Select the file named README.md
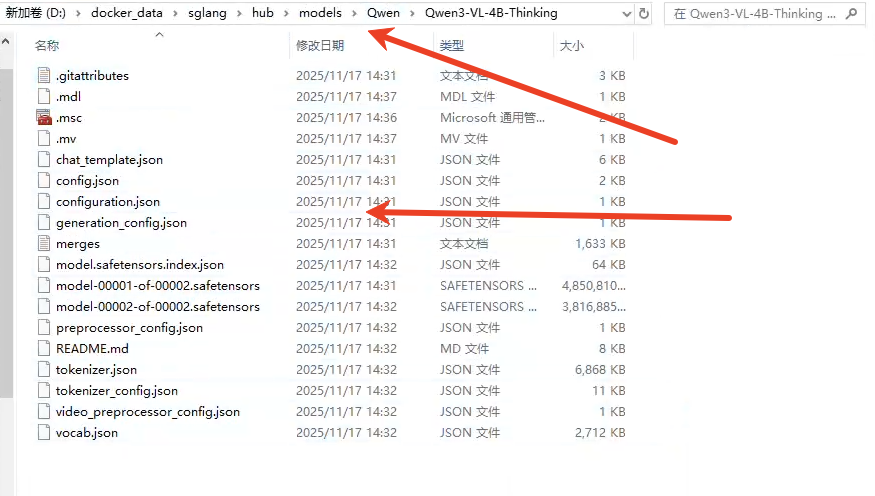This screenshot has width=875, height=496. click(93, 349)
